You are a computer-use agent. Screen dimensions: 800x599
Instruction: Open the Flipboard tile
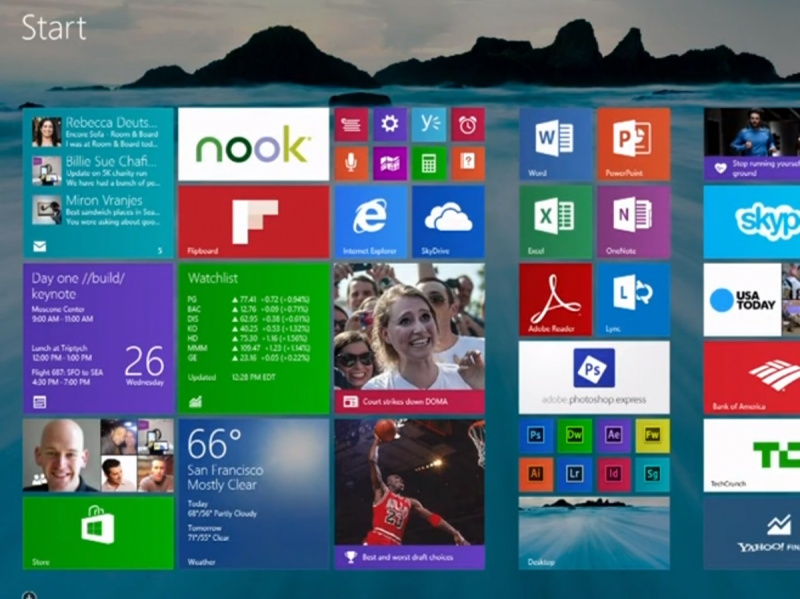pos(253,222)
